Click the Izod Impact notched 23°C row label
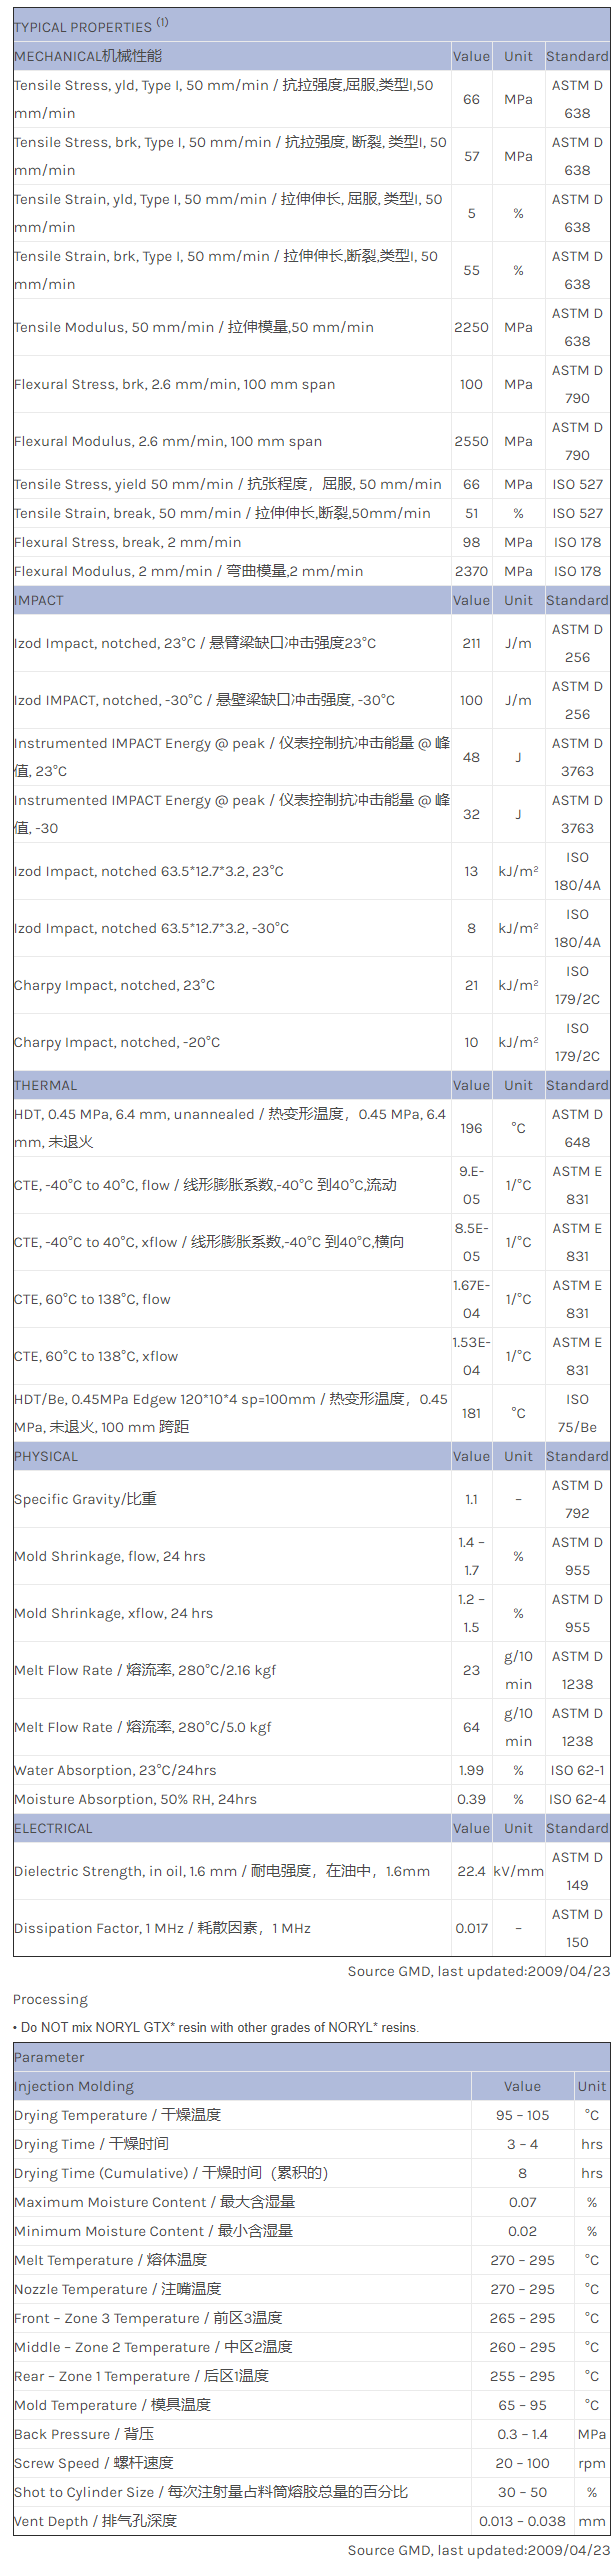 pos(194,643)
